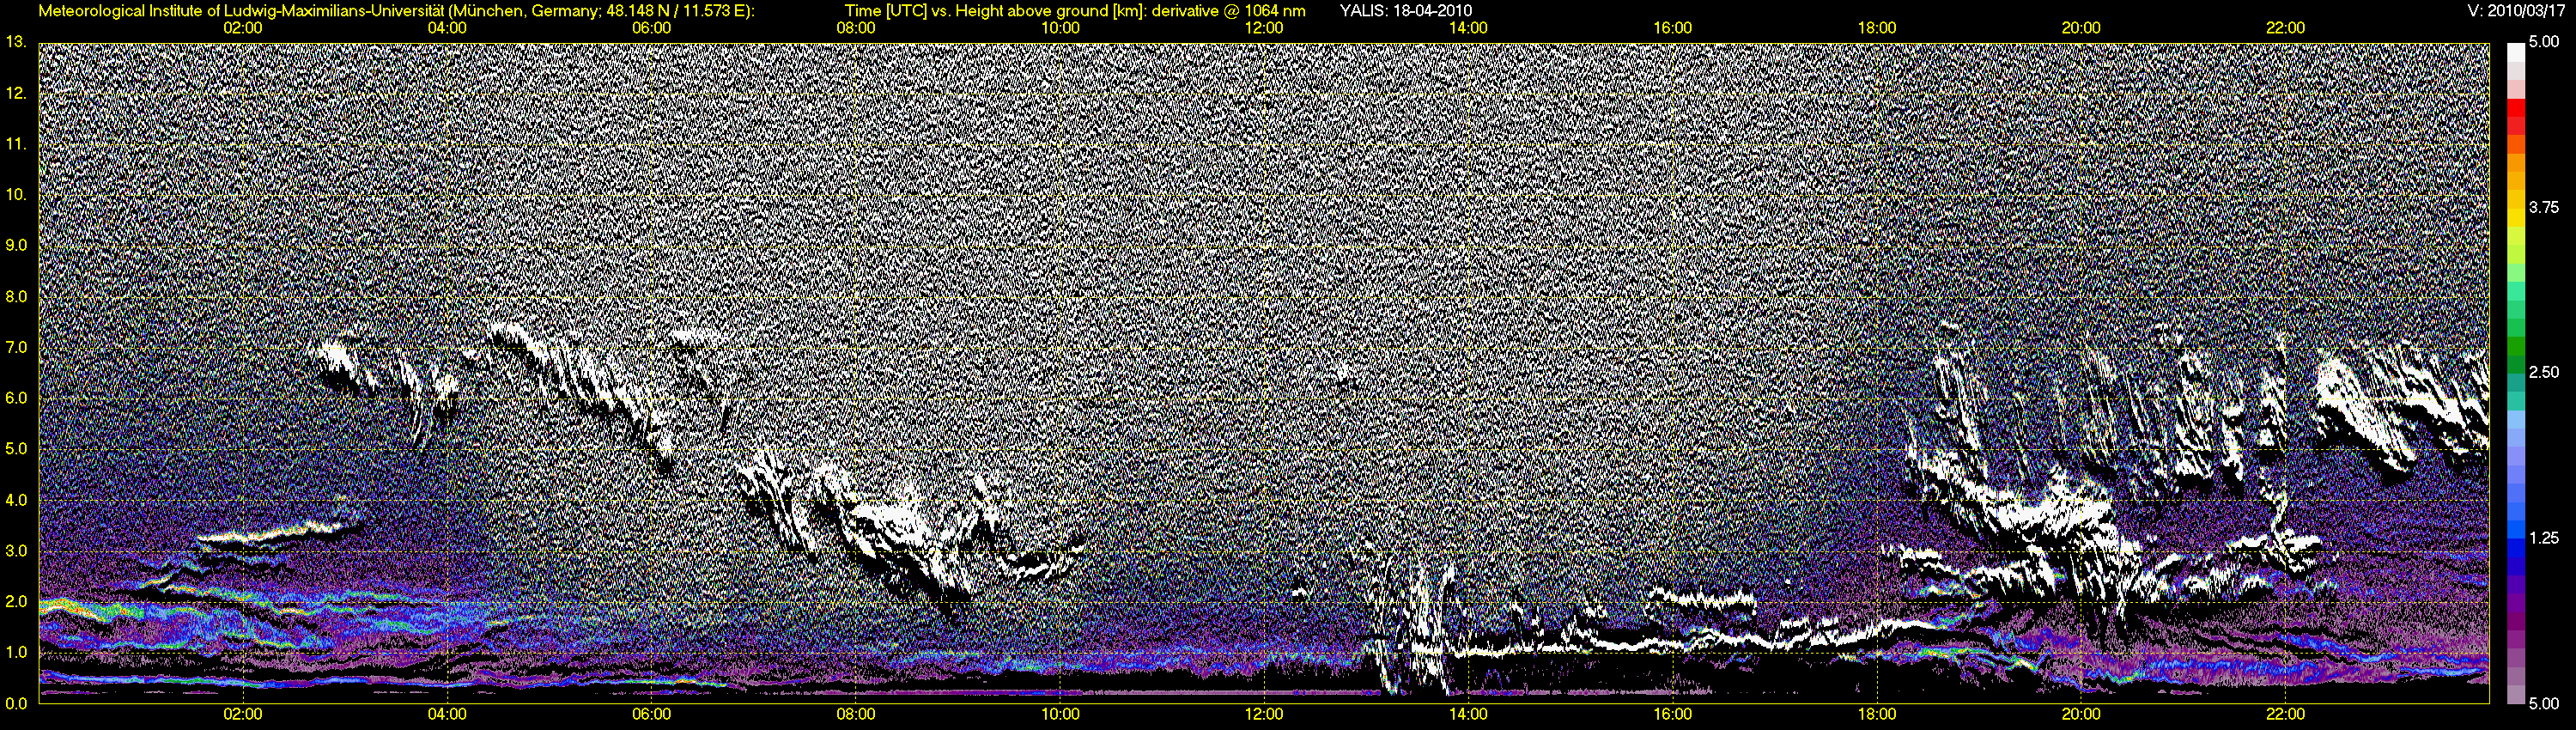Click the 'YALIS: 18-04-2010' date label

tap(1405, 11)
